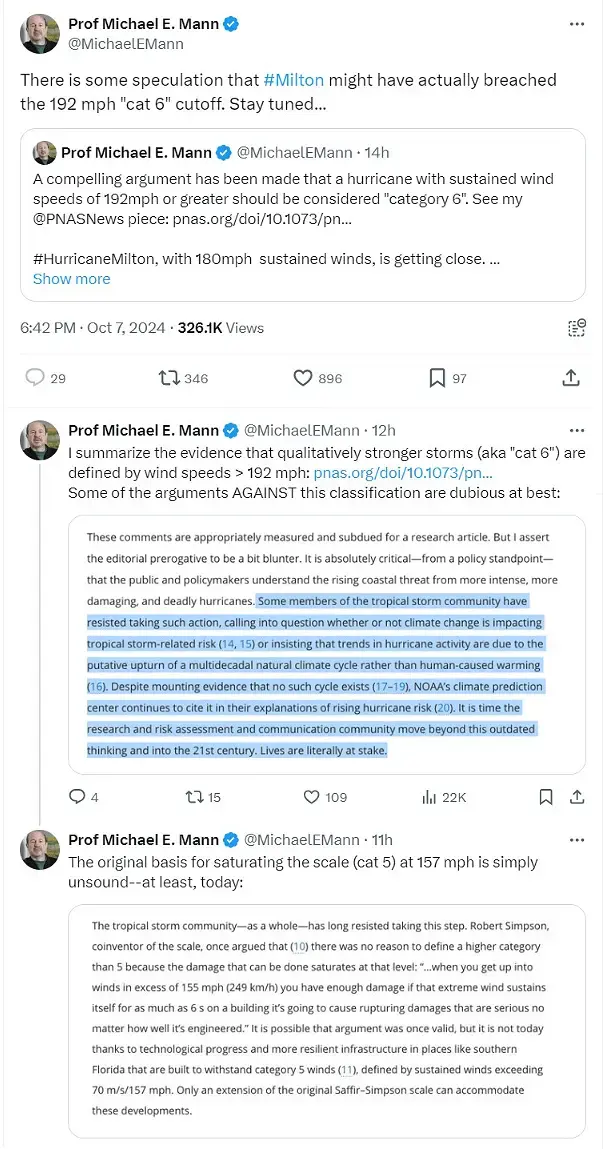Viewport: 603px width, 1149px height.
Task: Click the reply icon showing 29 replies
Action: [35, 378]
